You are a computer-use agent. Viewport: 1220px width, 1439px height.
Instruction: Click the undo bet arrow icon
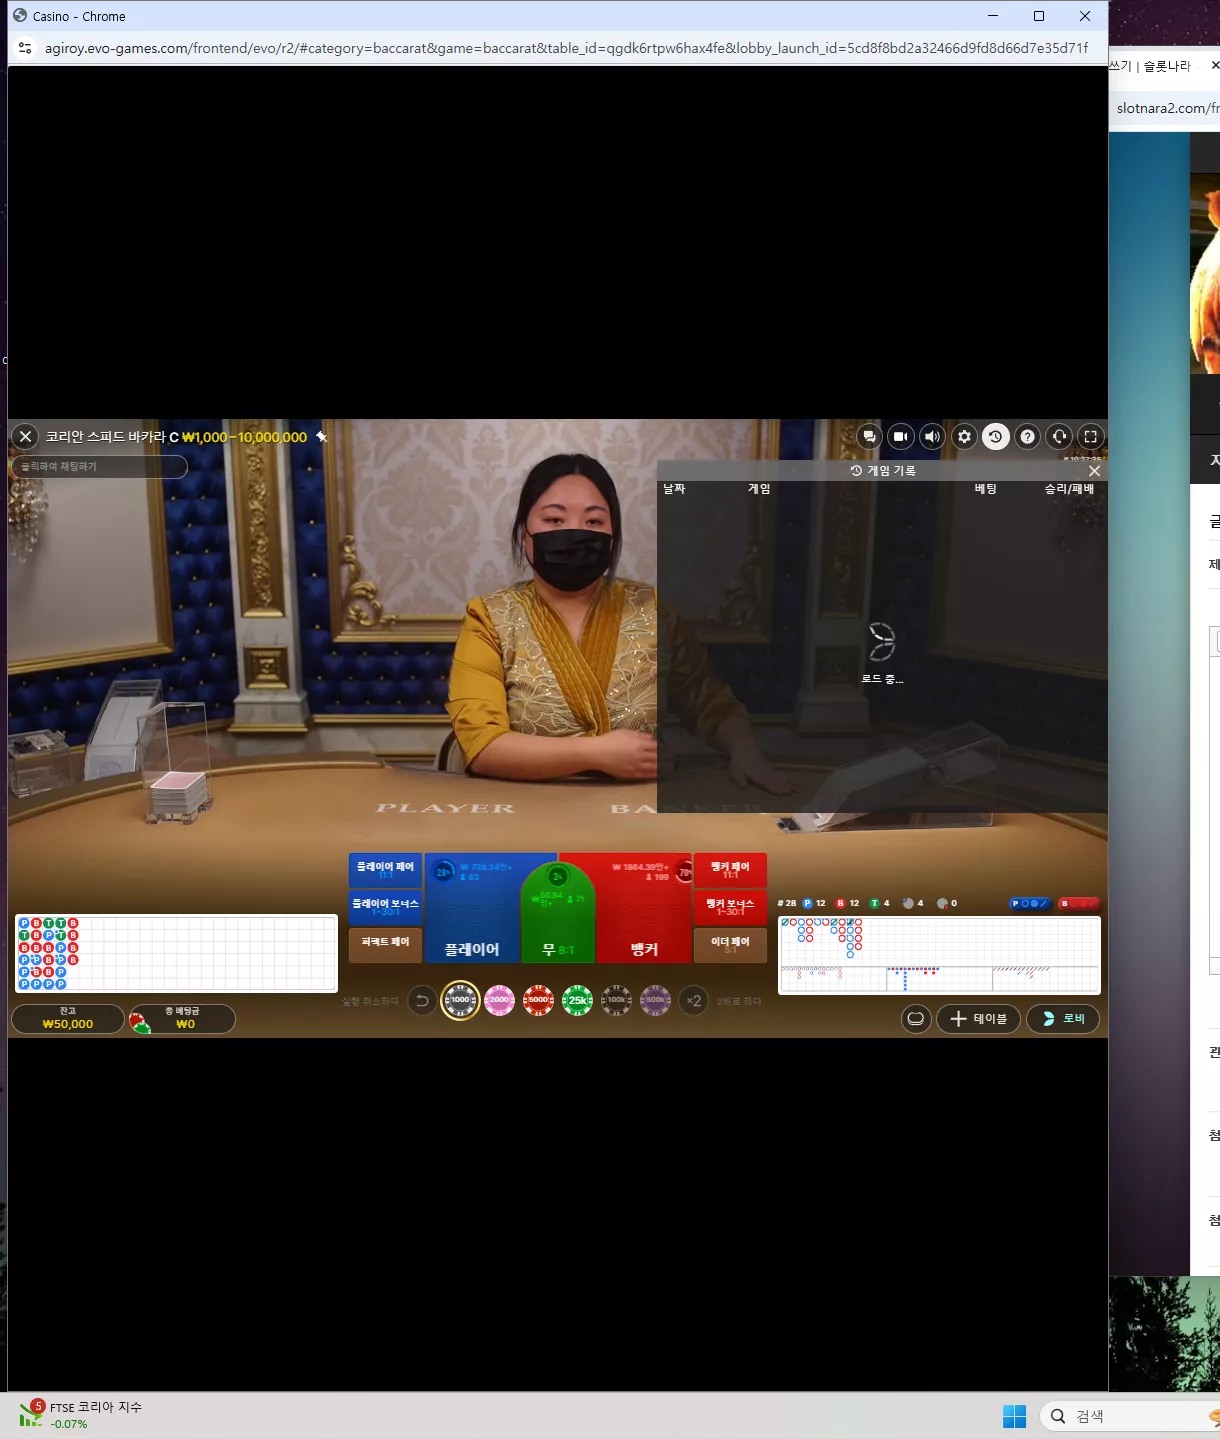422,1000
